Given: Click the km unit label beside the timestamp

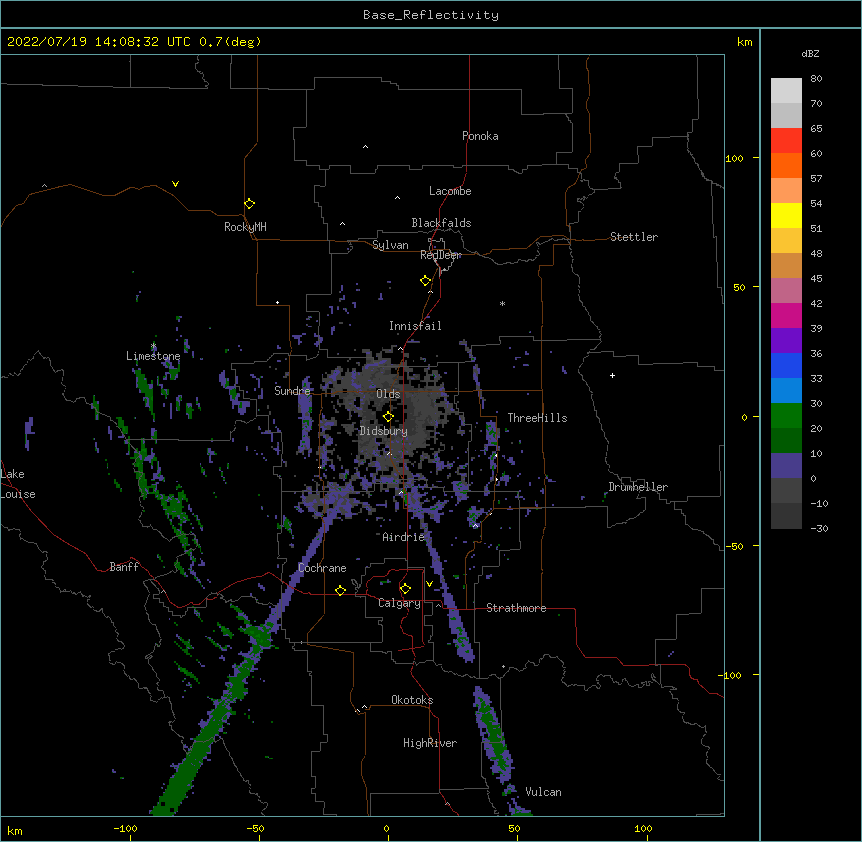Looking at the screenshot, I should (745, 42).
